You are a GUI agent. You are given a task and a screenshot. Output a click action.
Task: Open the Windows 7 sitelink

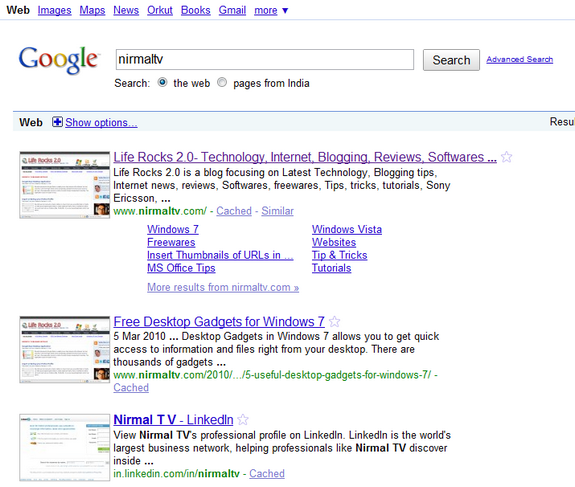coord(173,229)
